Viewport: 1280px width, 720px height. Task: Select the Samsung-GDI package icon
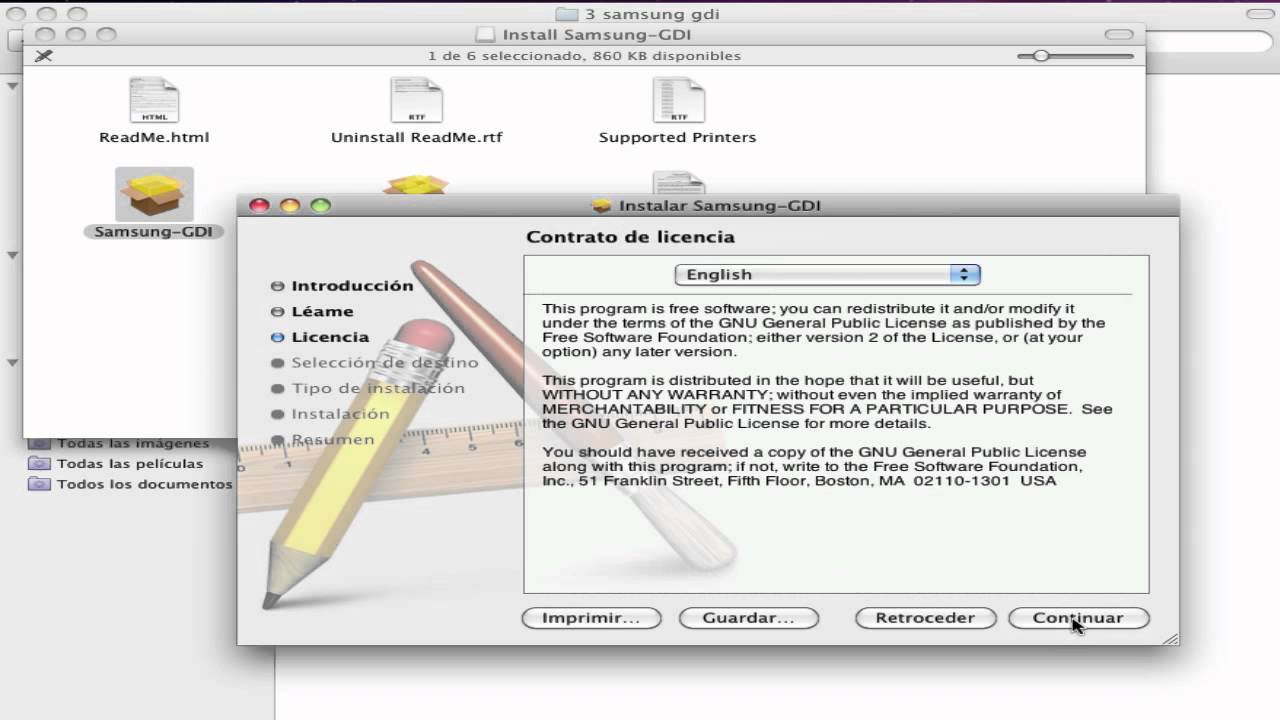(154, 194)
